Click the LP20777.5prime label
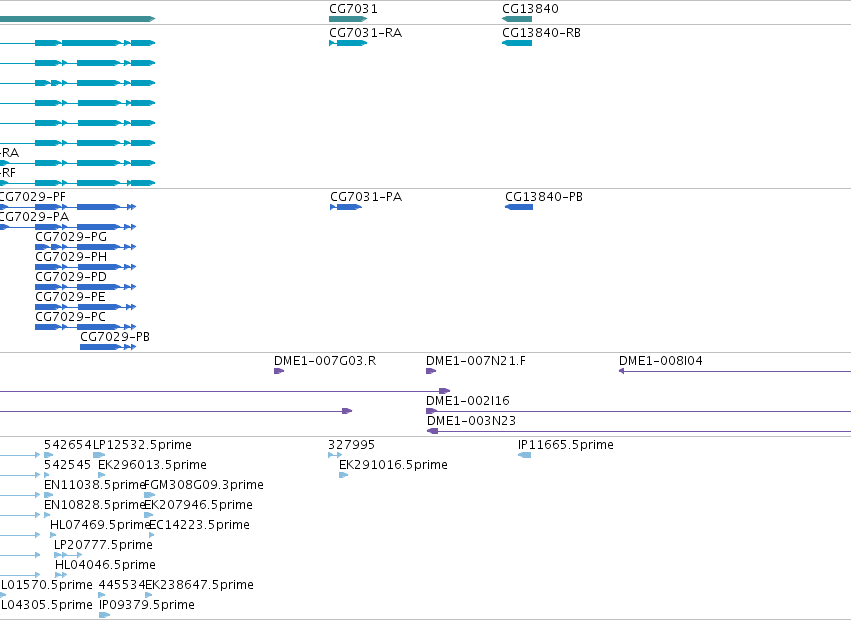 [104, 545]
